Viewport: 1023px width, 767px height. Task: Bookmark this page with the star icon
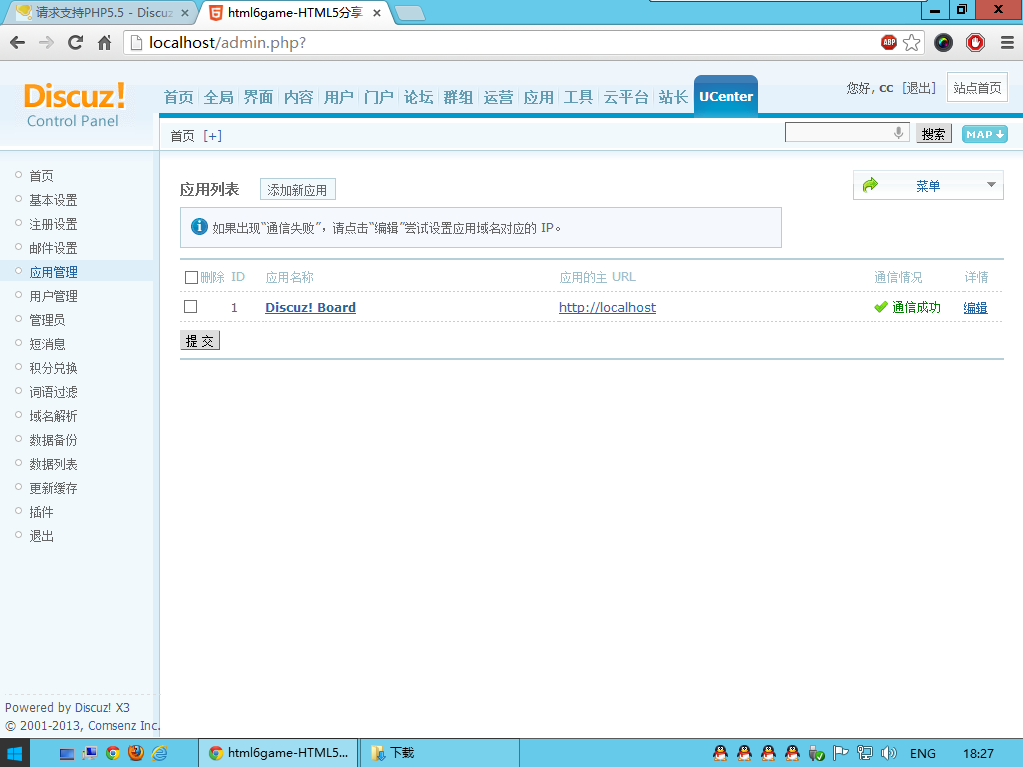(911, 43)
